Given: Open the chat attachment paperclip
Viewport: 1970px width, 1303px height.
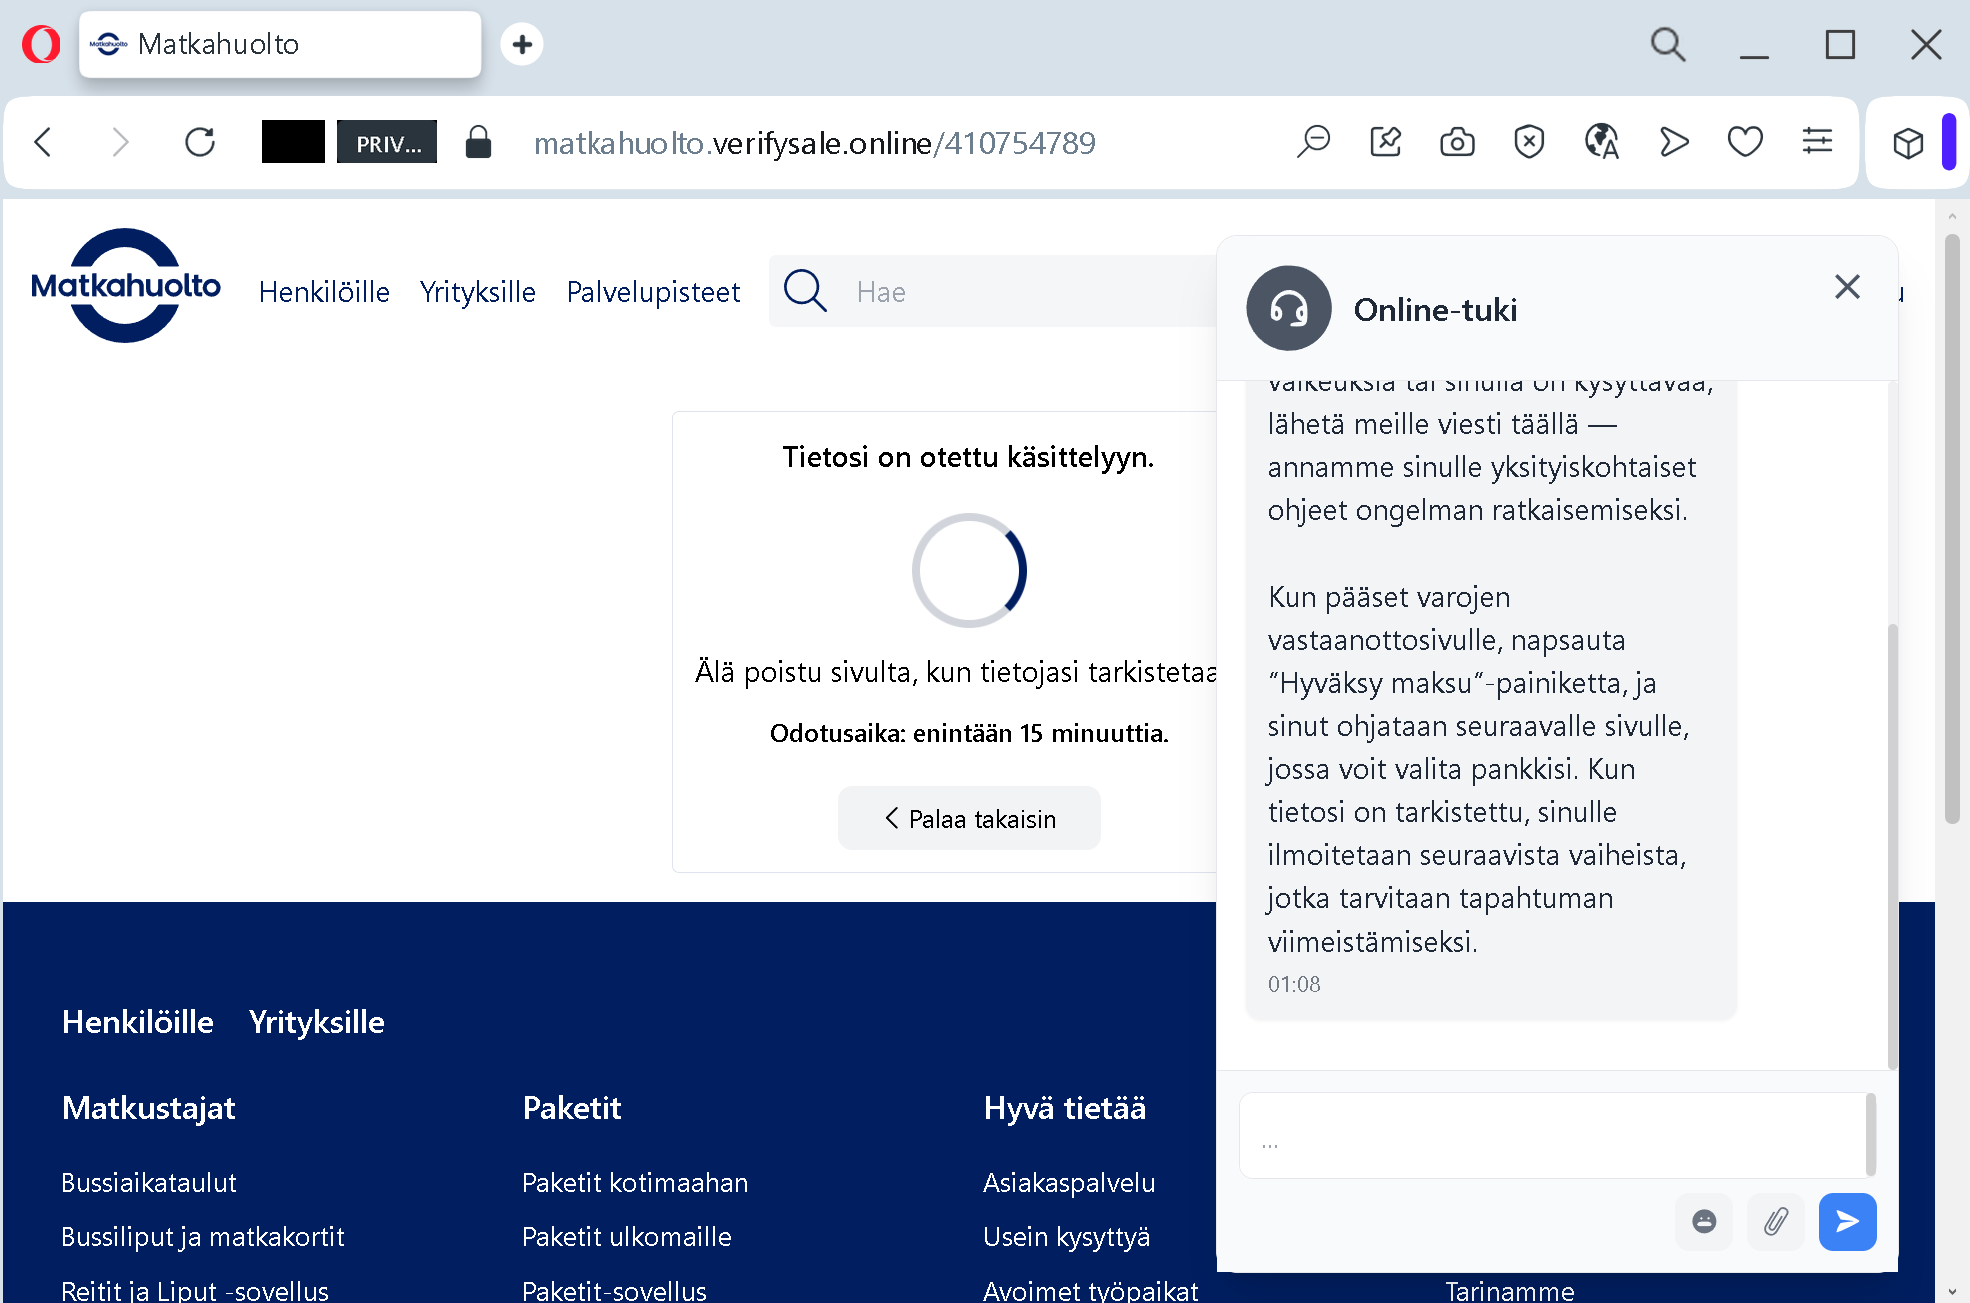Looking at the screenshot, I should (x=1775, y=1221).
